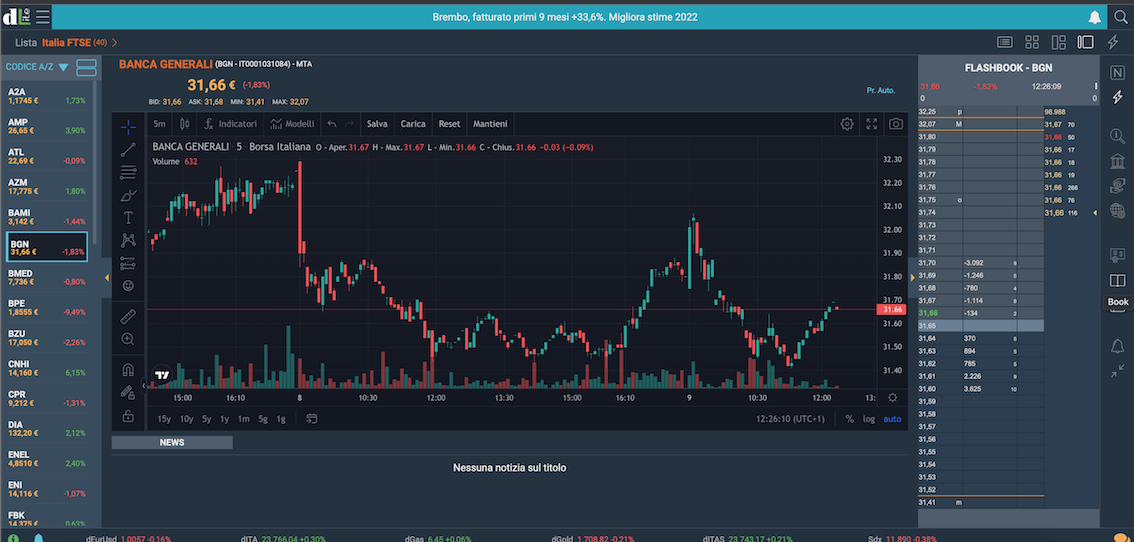Open the 5m timeframe dropdown
Viewport: 1134px width, 542px height.
click(159, 124)
